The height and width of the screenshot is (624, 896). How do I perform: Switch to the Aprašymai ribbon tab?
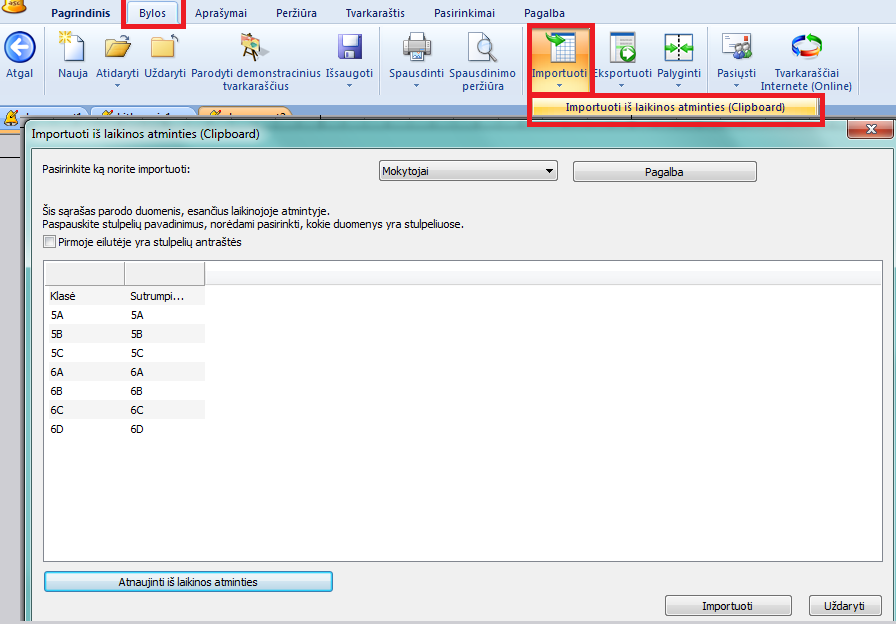(x=219, y=13)
